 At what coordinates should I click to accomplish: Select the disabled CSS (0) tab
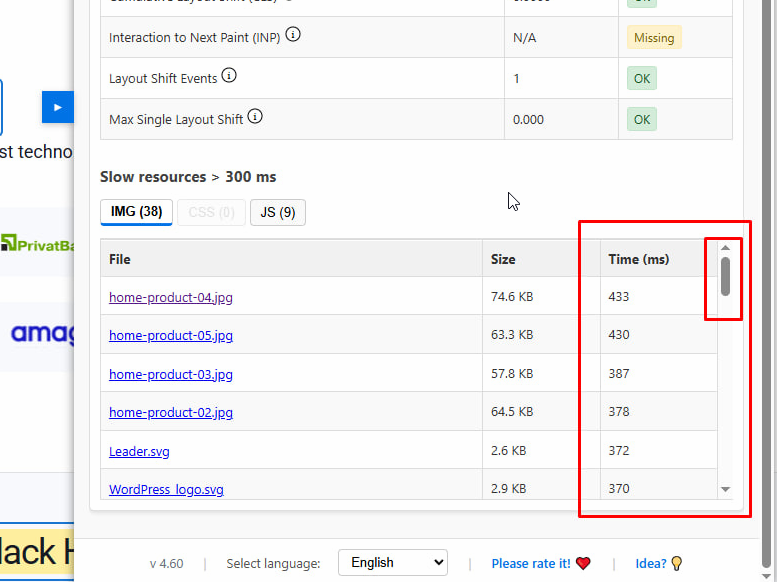click(x=212, y=212)
